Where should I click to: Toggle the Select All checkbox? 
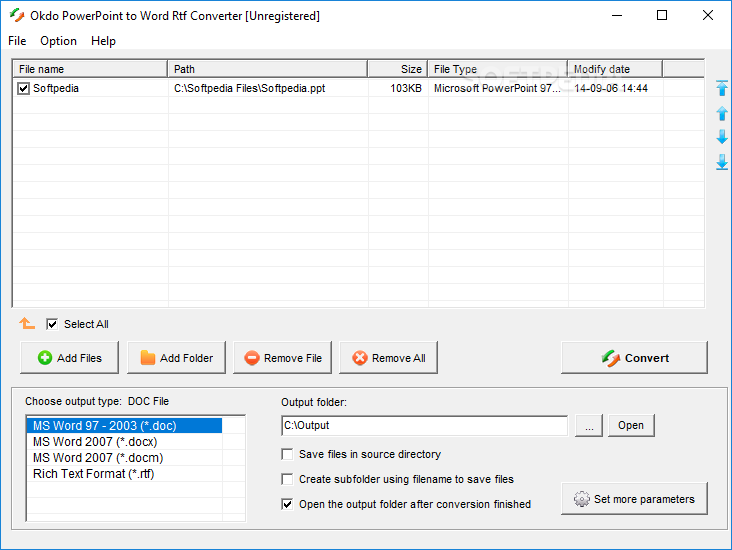[x=52, y=324]
